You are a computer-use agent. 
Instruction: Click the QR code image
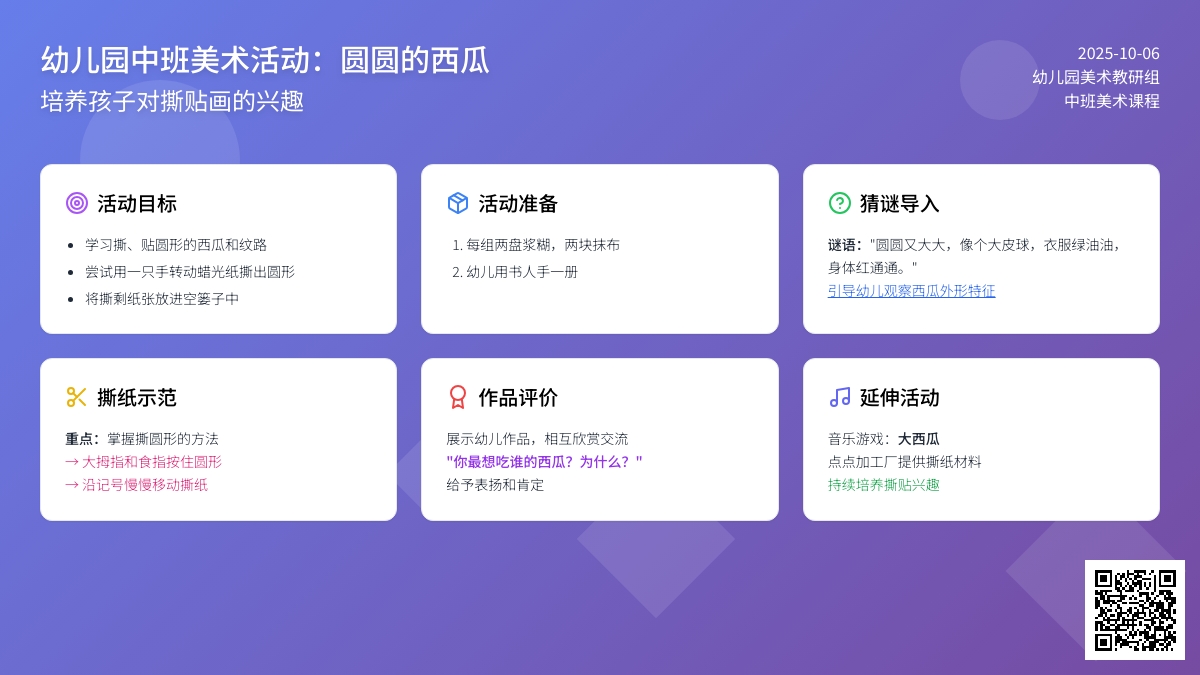1135,610
